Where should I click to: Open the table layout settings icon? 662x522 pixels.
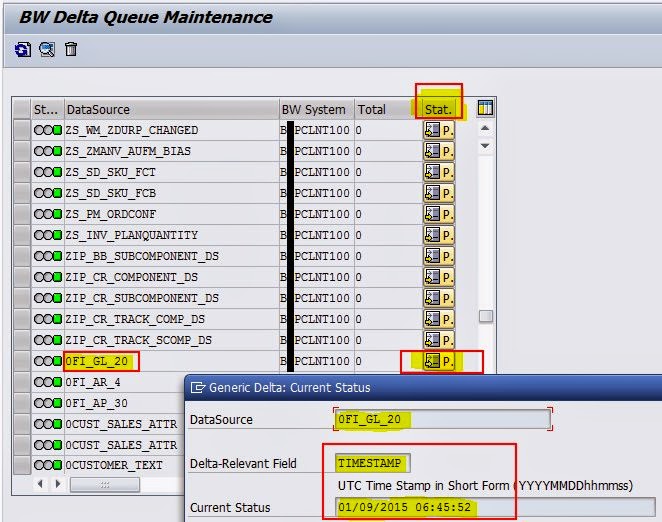(485, 108)
